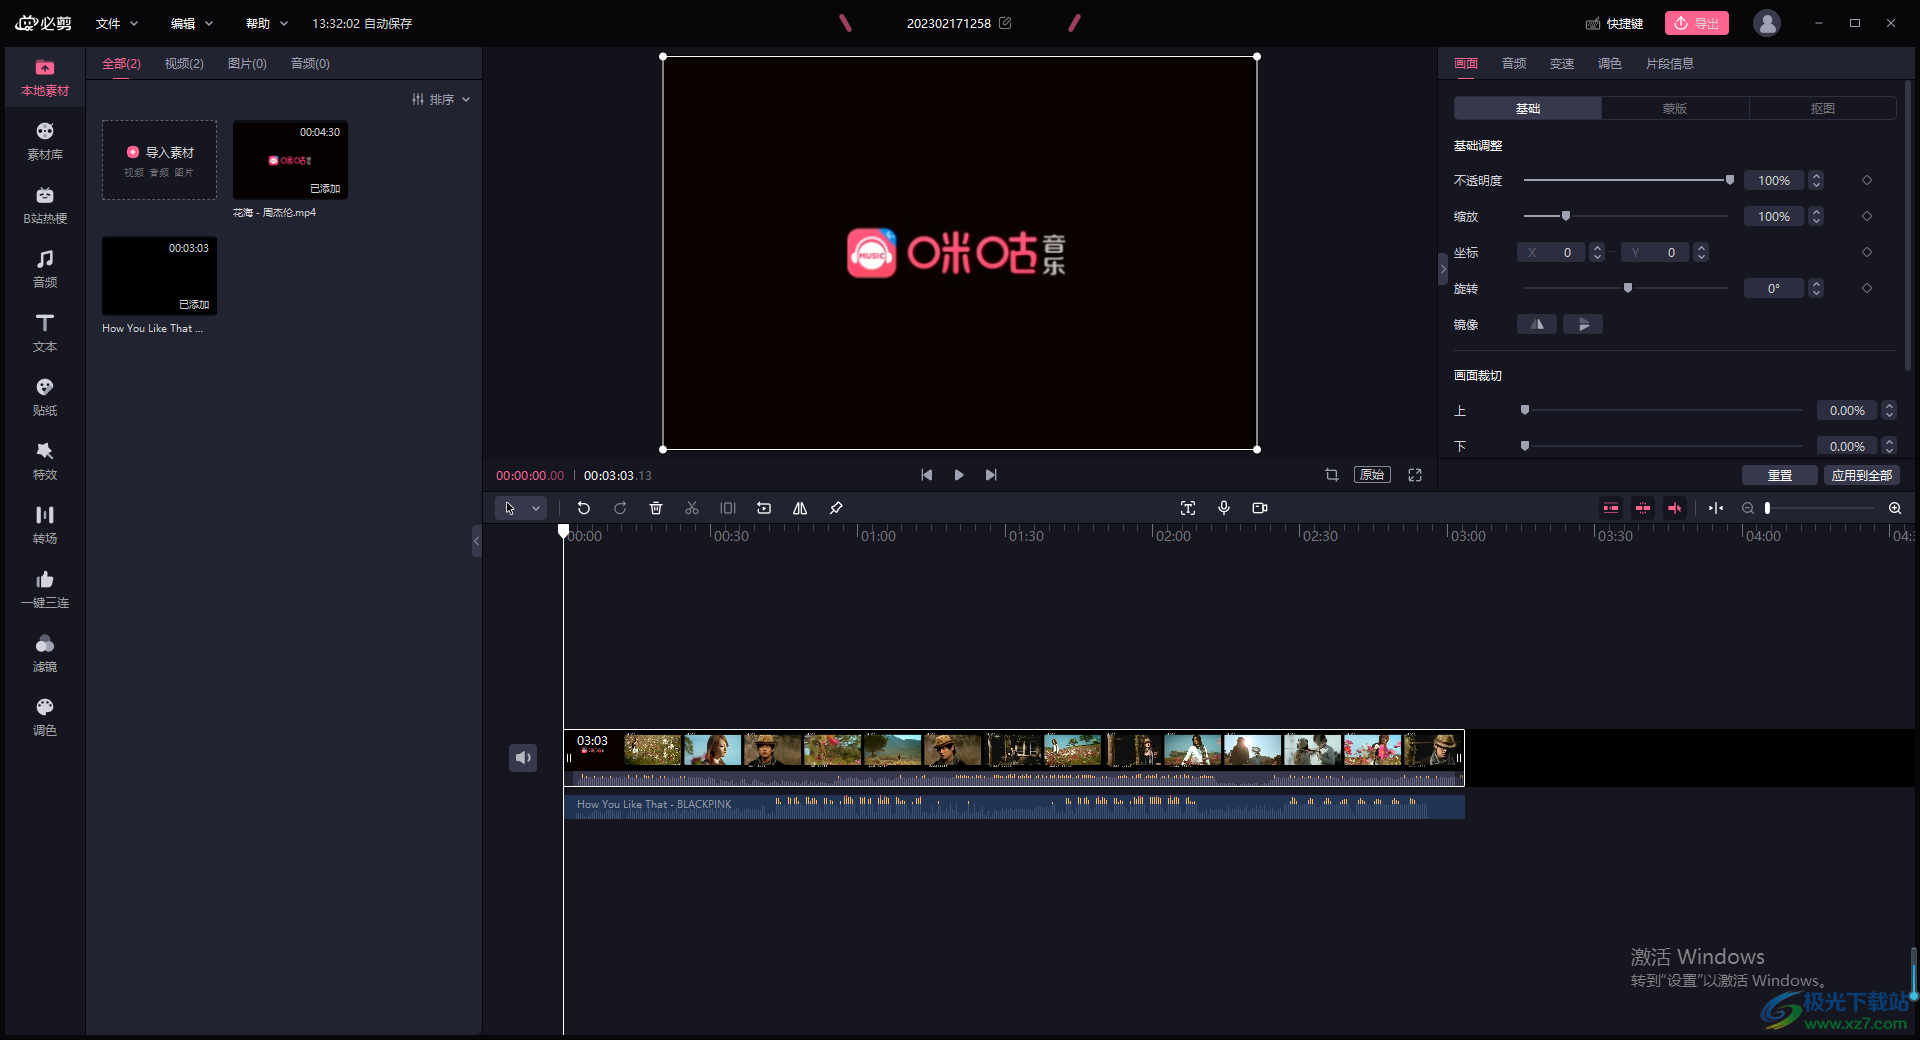Toggle the first red snapping button
This screenshot has width=1920, height=1040.
[x=1611, y=508]
